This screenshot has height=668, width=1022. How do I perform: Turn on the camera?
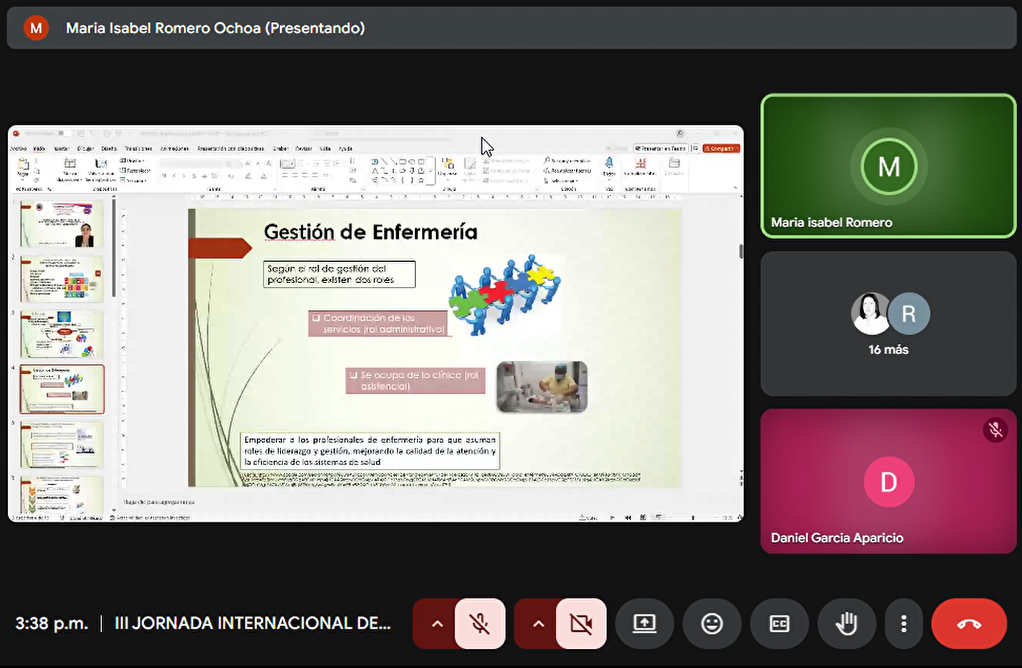(581, 624)
